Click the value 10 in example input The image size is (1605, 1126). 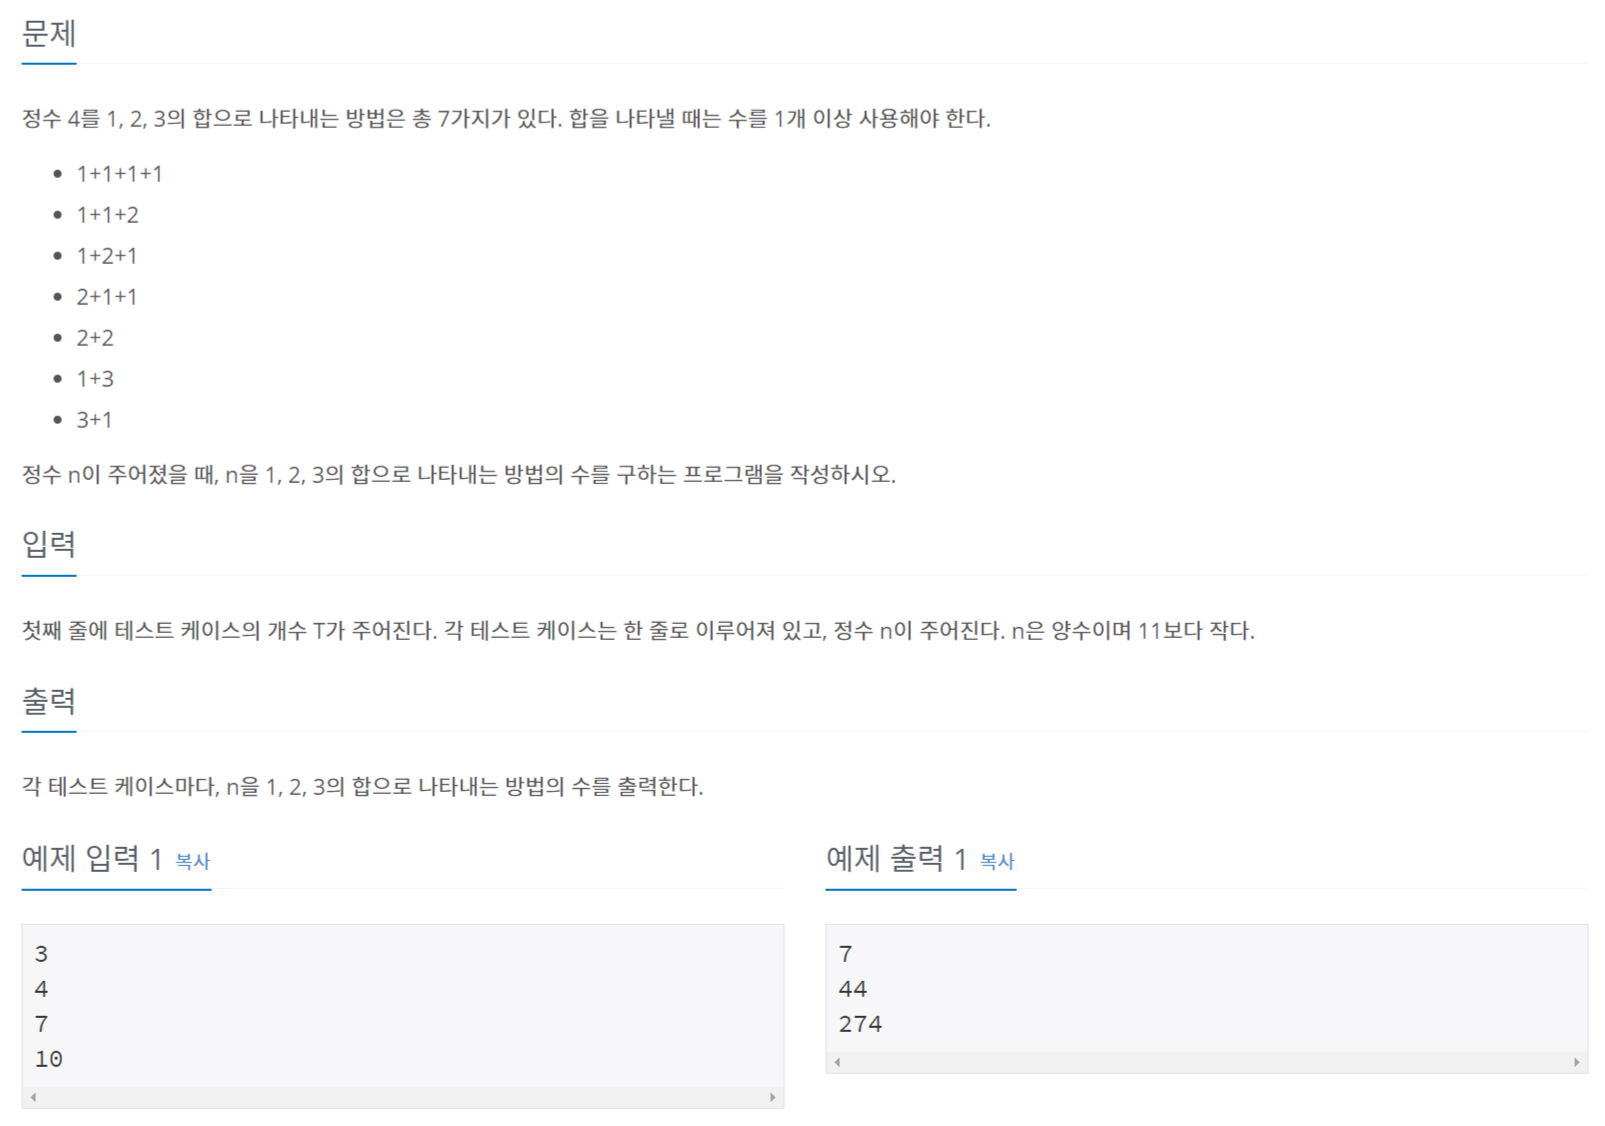[x=49, y=1059]
